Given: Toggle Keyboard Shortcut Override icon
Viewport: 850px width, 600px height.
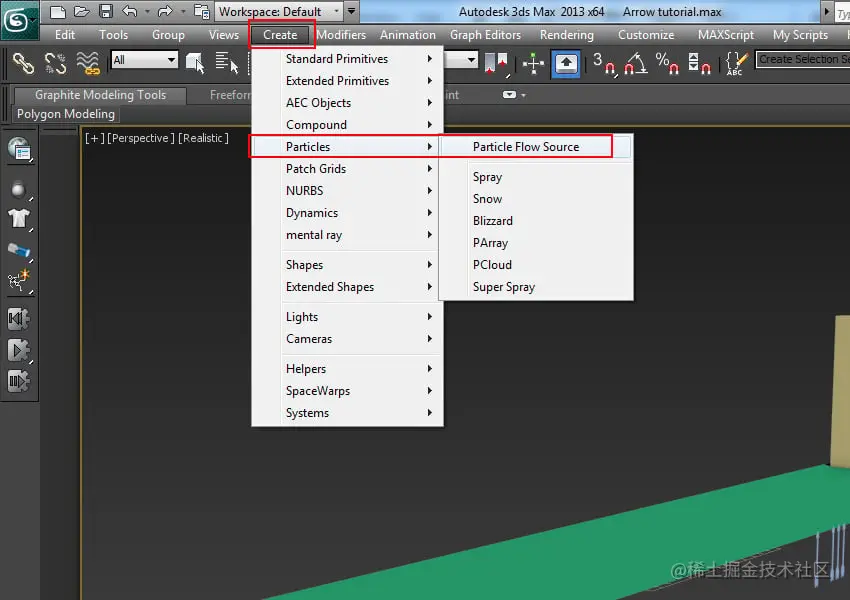Looking at the screenshot, I should click(x=565, y=63).
